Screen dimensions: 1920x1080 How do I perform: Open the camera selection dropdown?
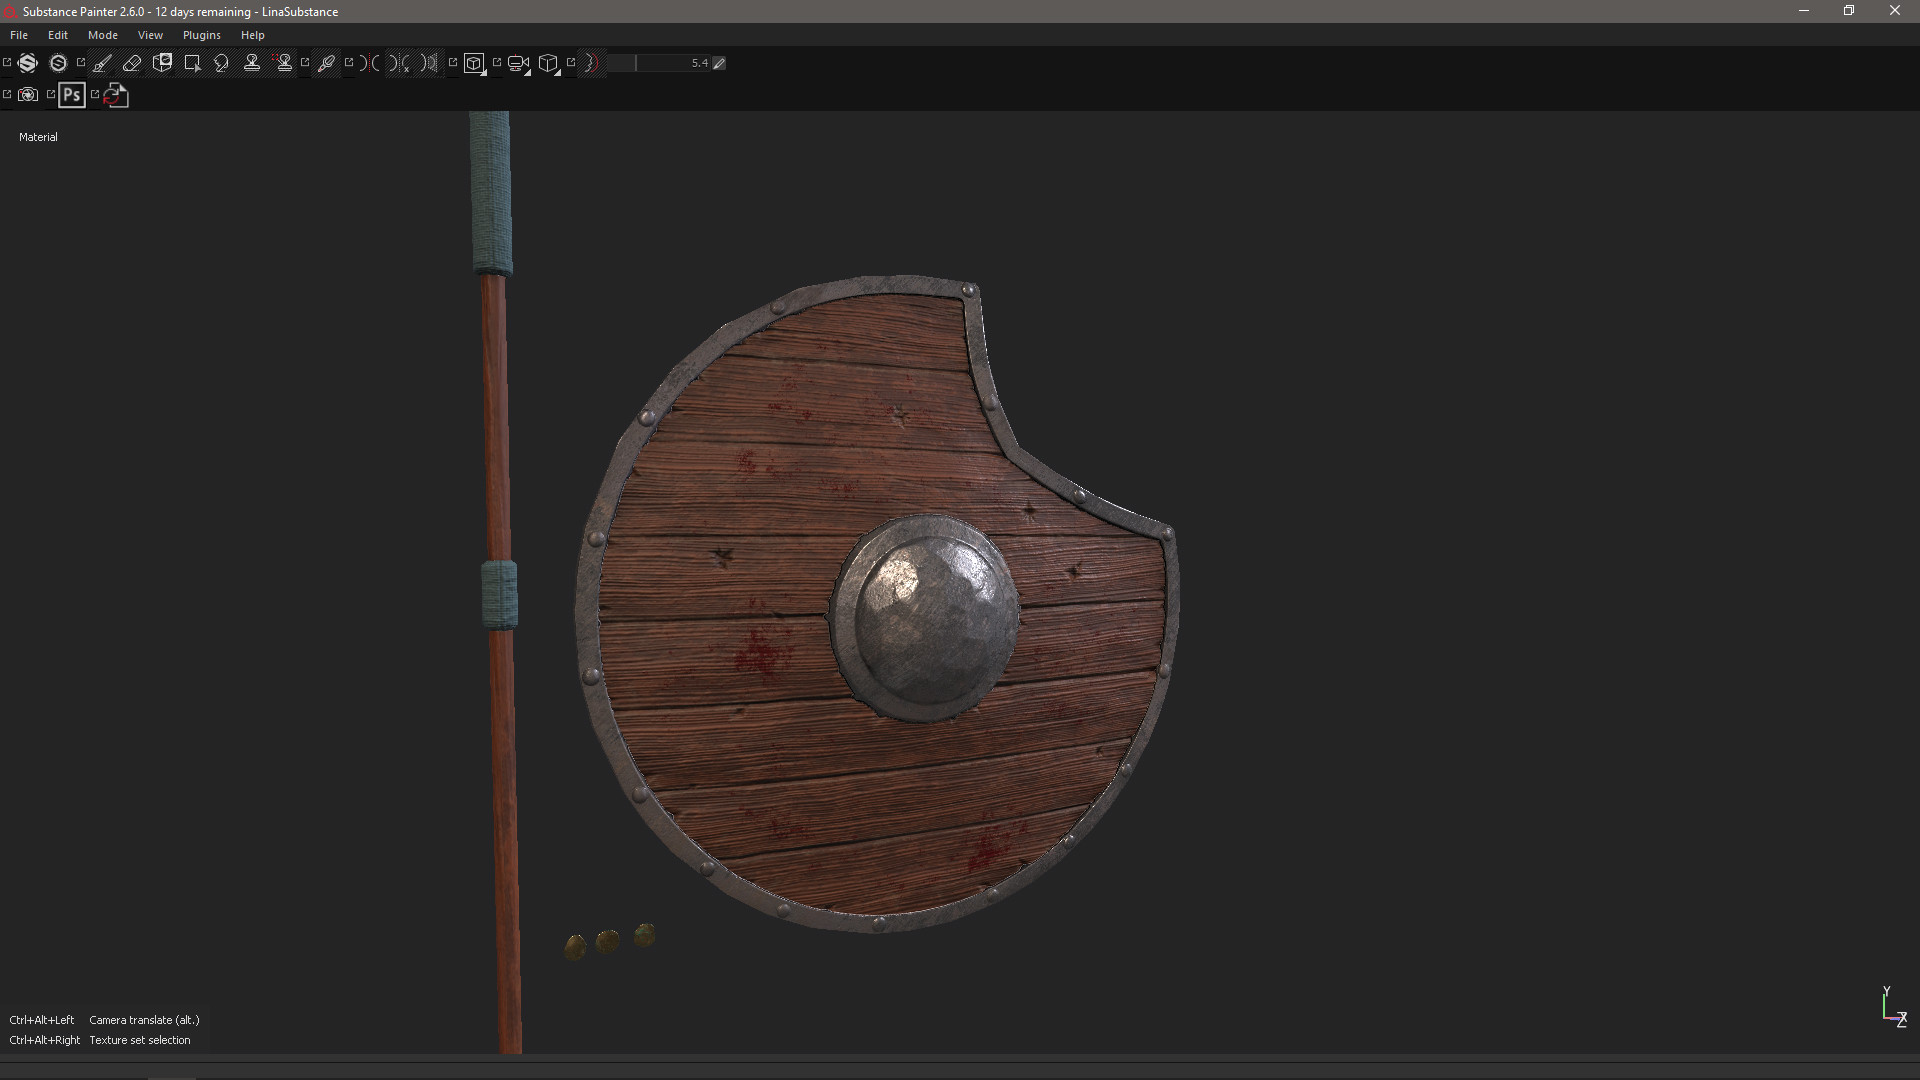pyautogui.click(x=519, y=64)
